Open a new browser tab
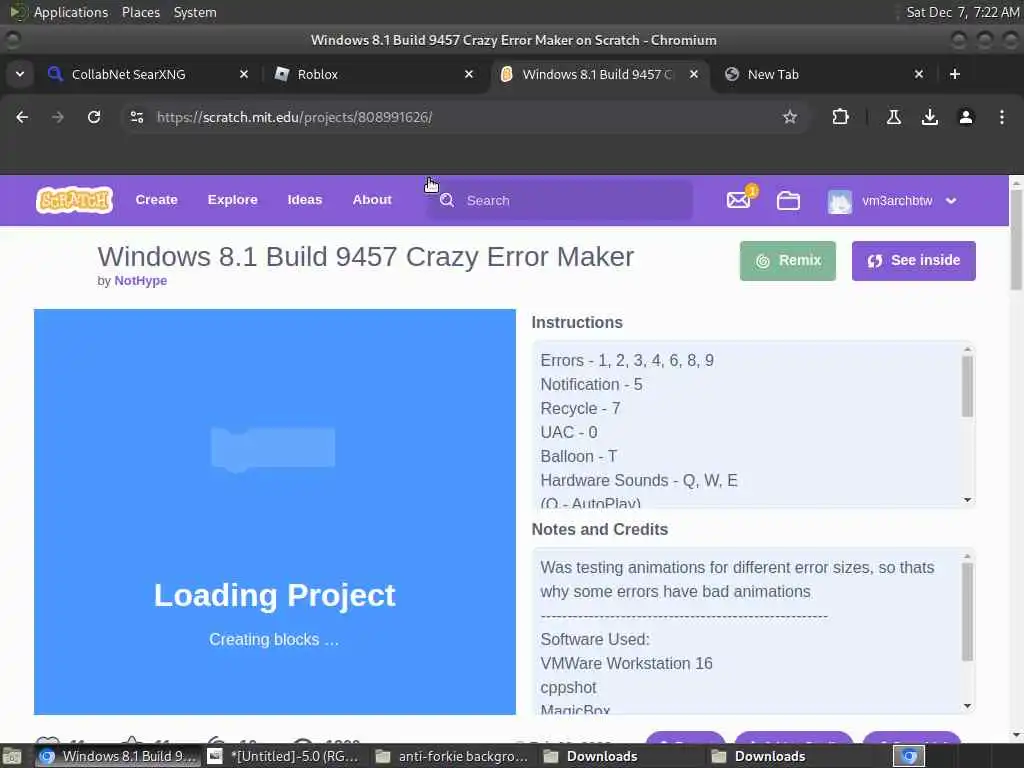Viewport: 1024px width, 768px height. click(955, 74)
